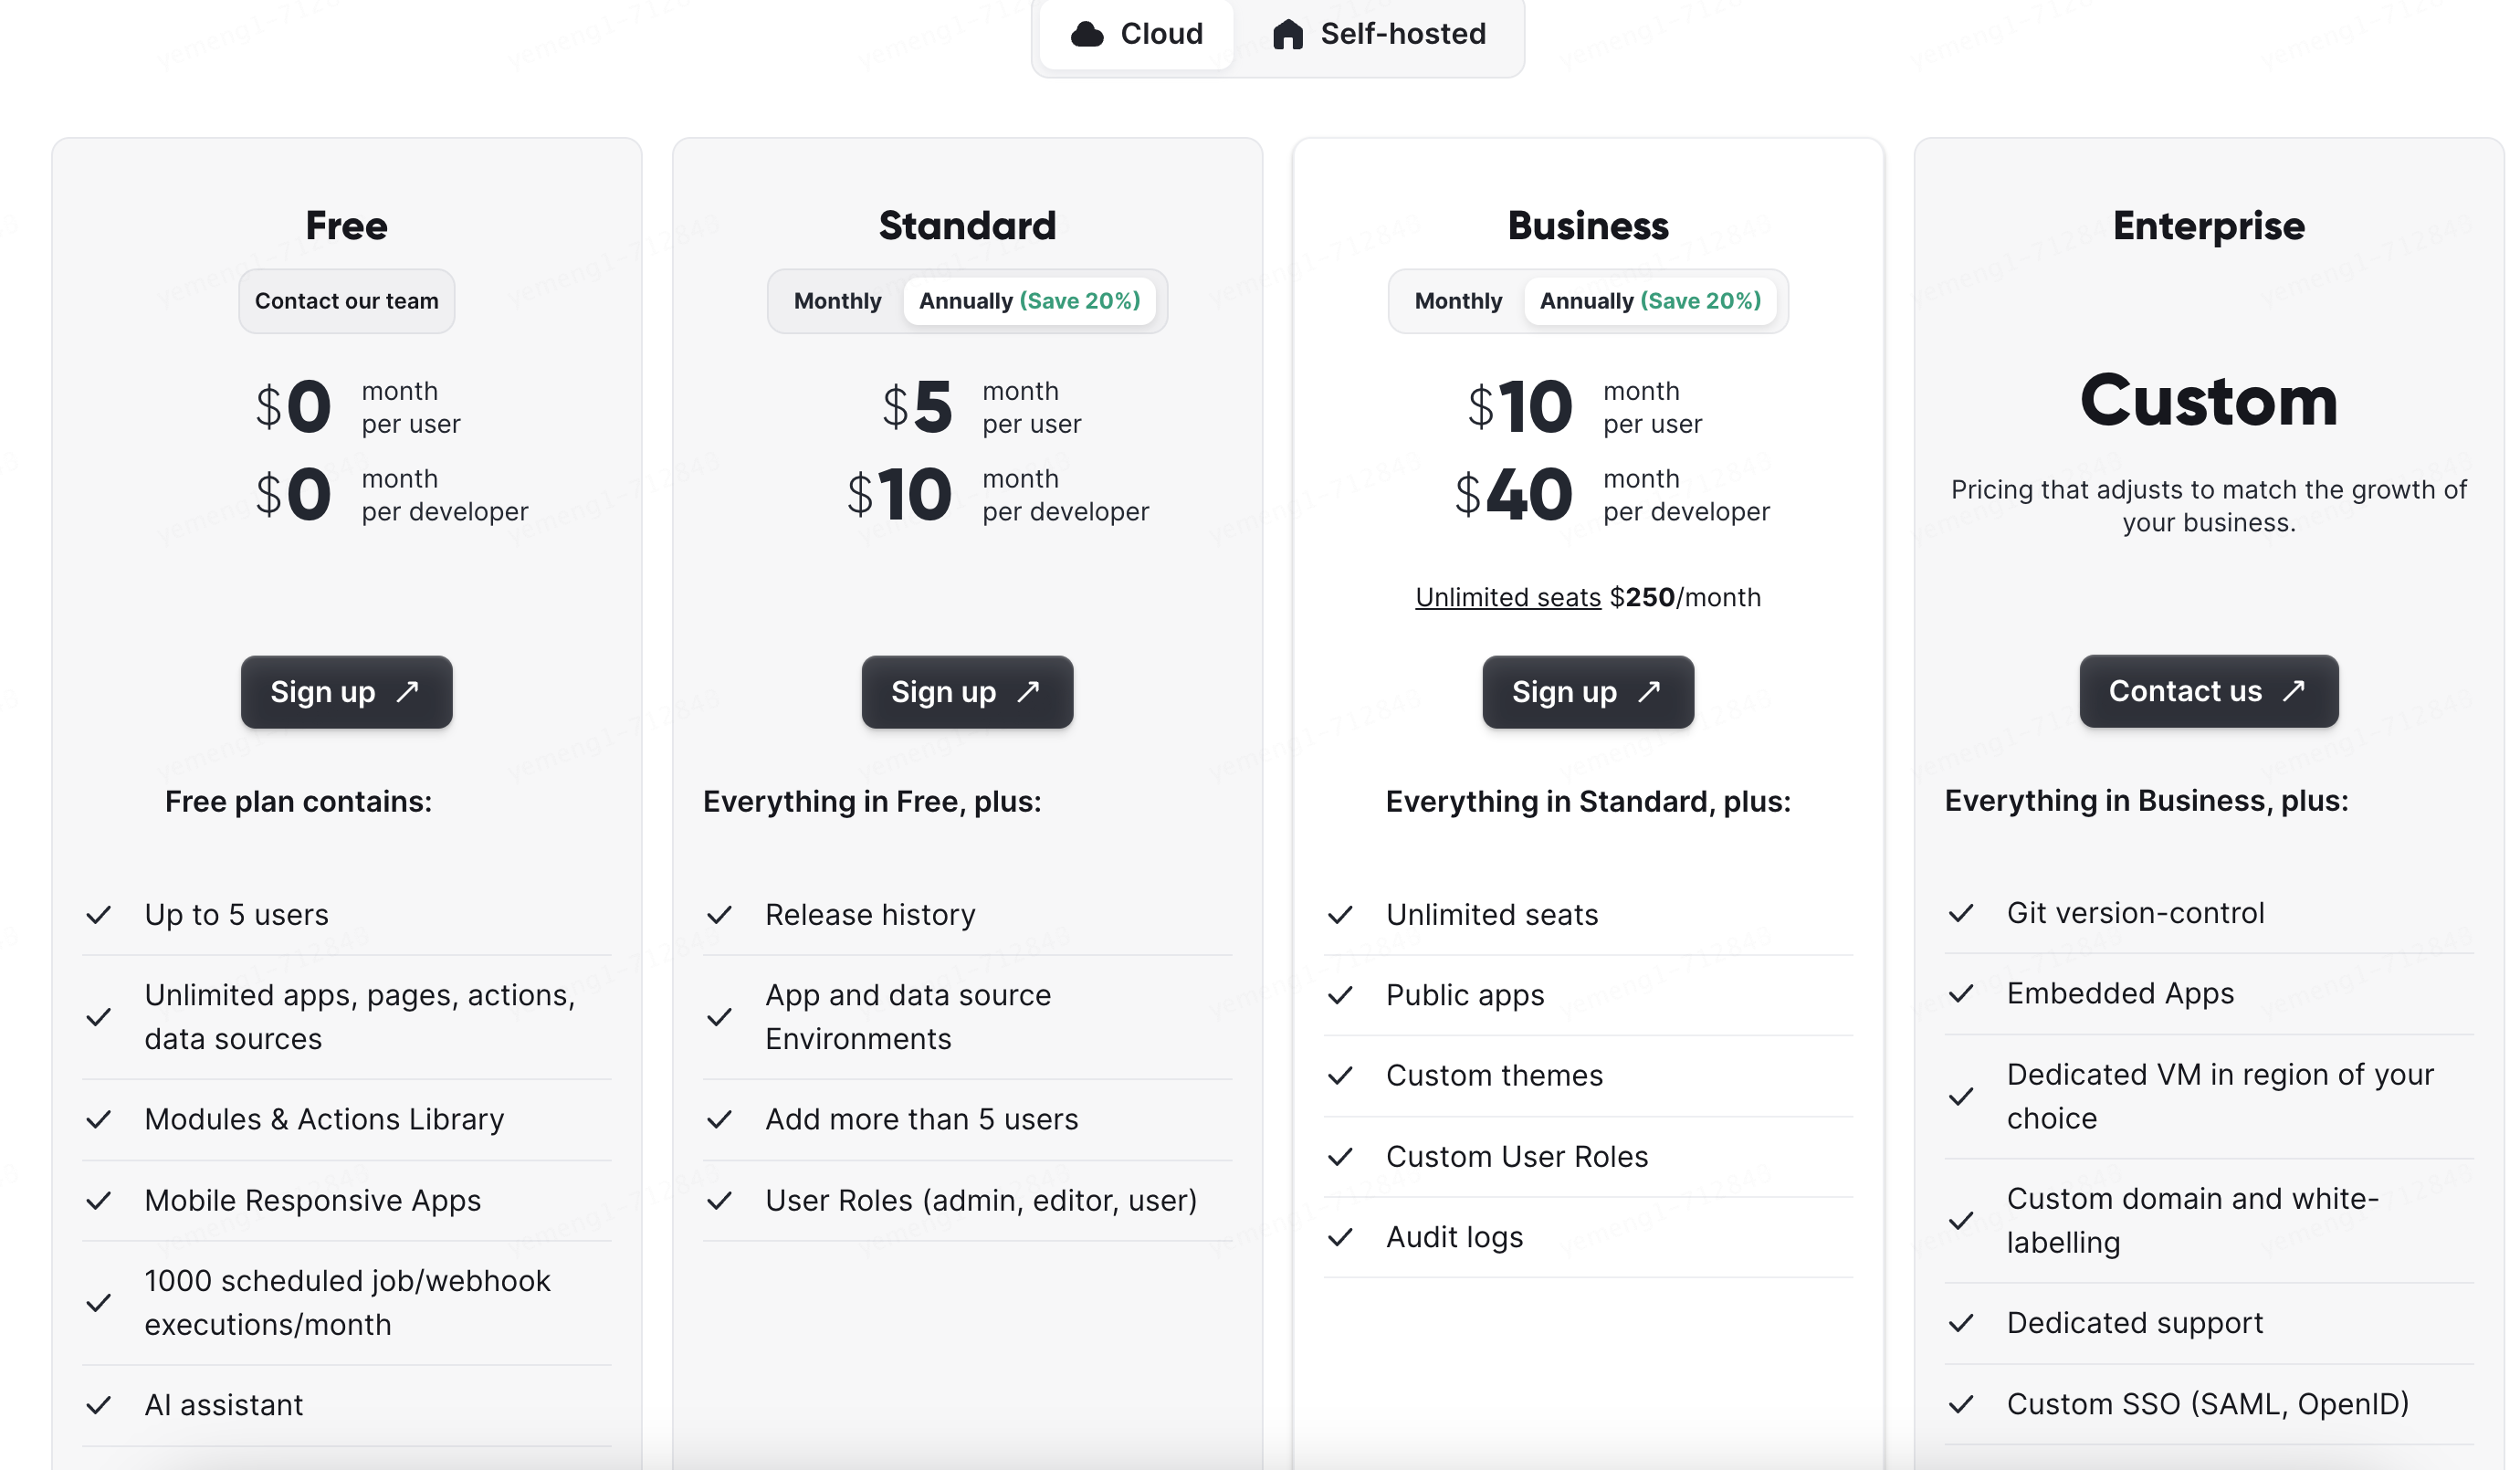Image resolution: width=2520 pixels, height=1470 pixels.
Task: Click the house icon in Self-hosted tab
Action: [x=1288, y=35]
